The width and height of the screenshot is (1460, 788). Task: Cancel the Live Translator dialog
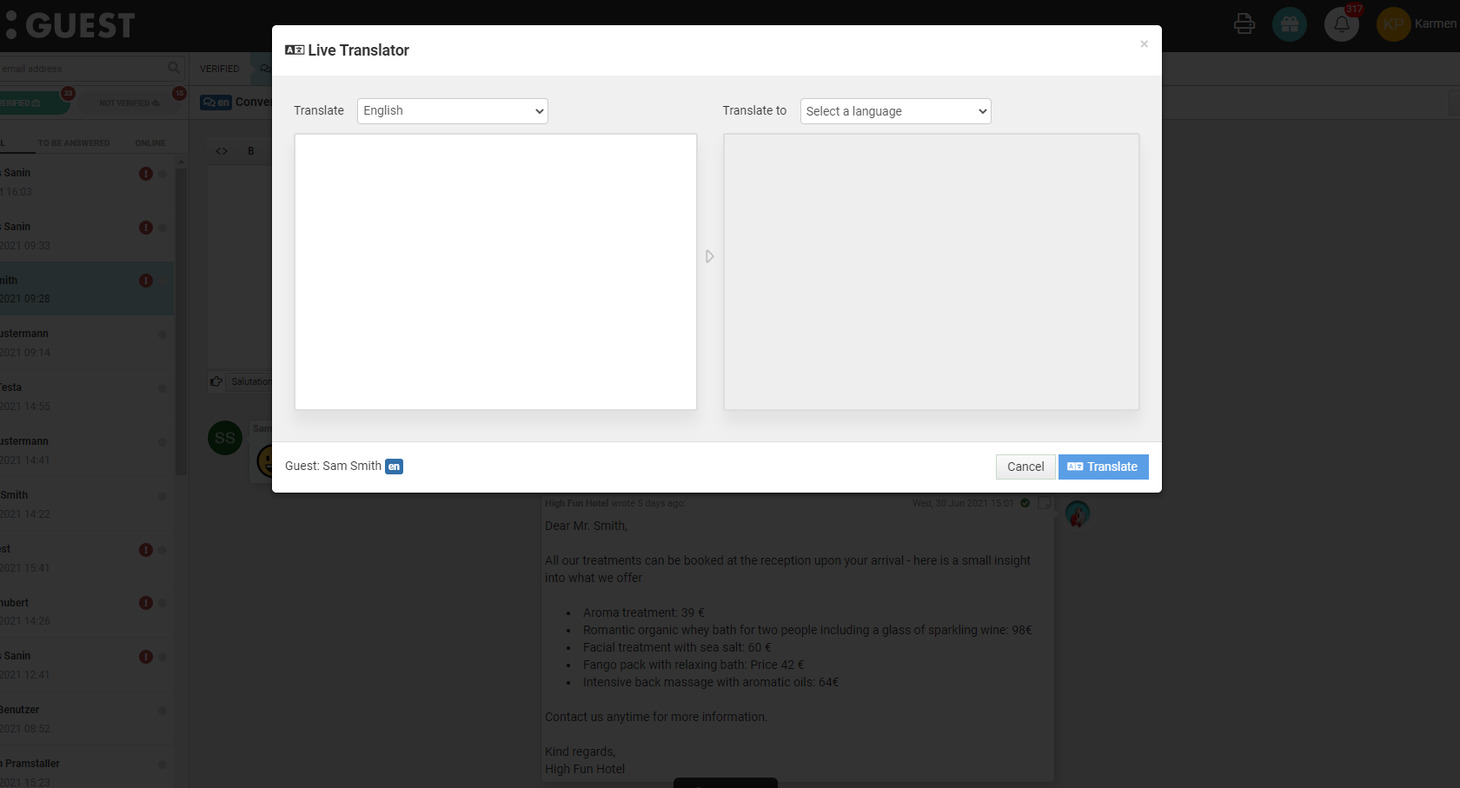[x=1025, y=467]
